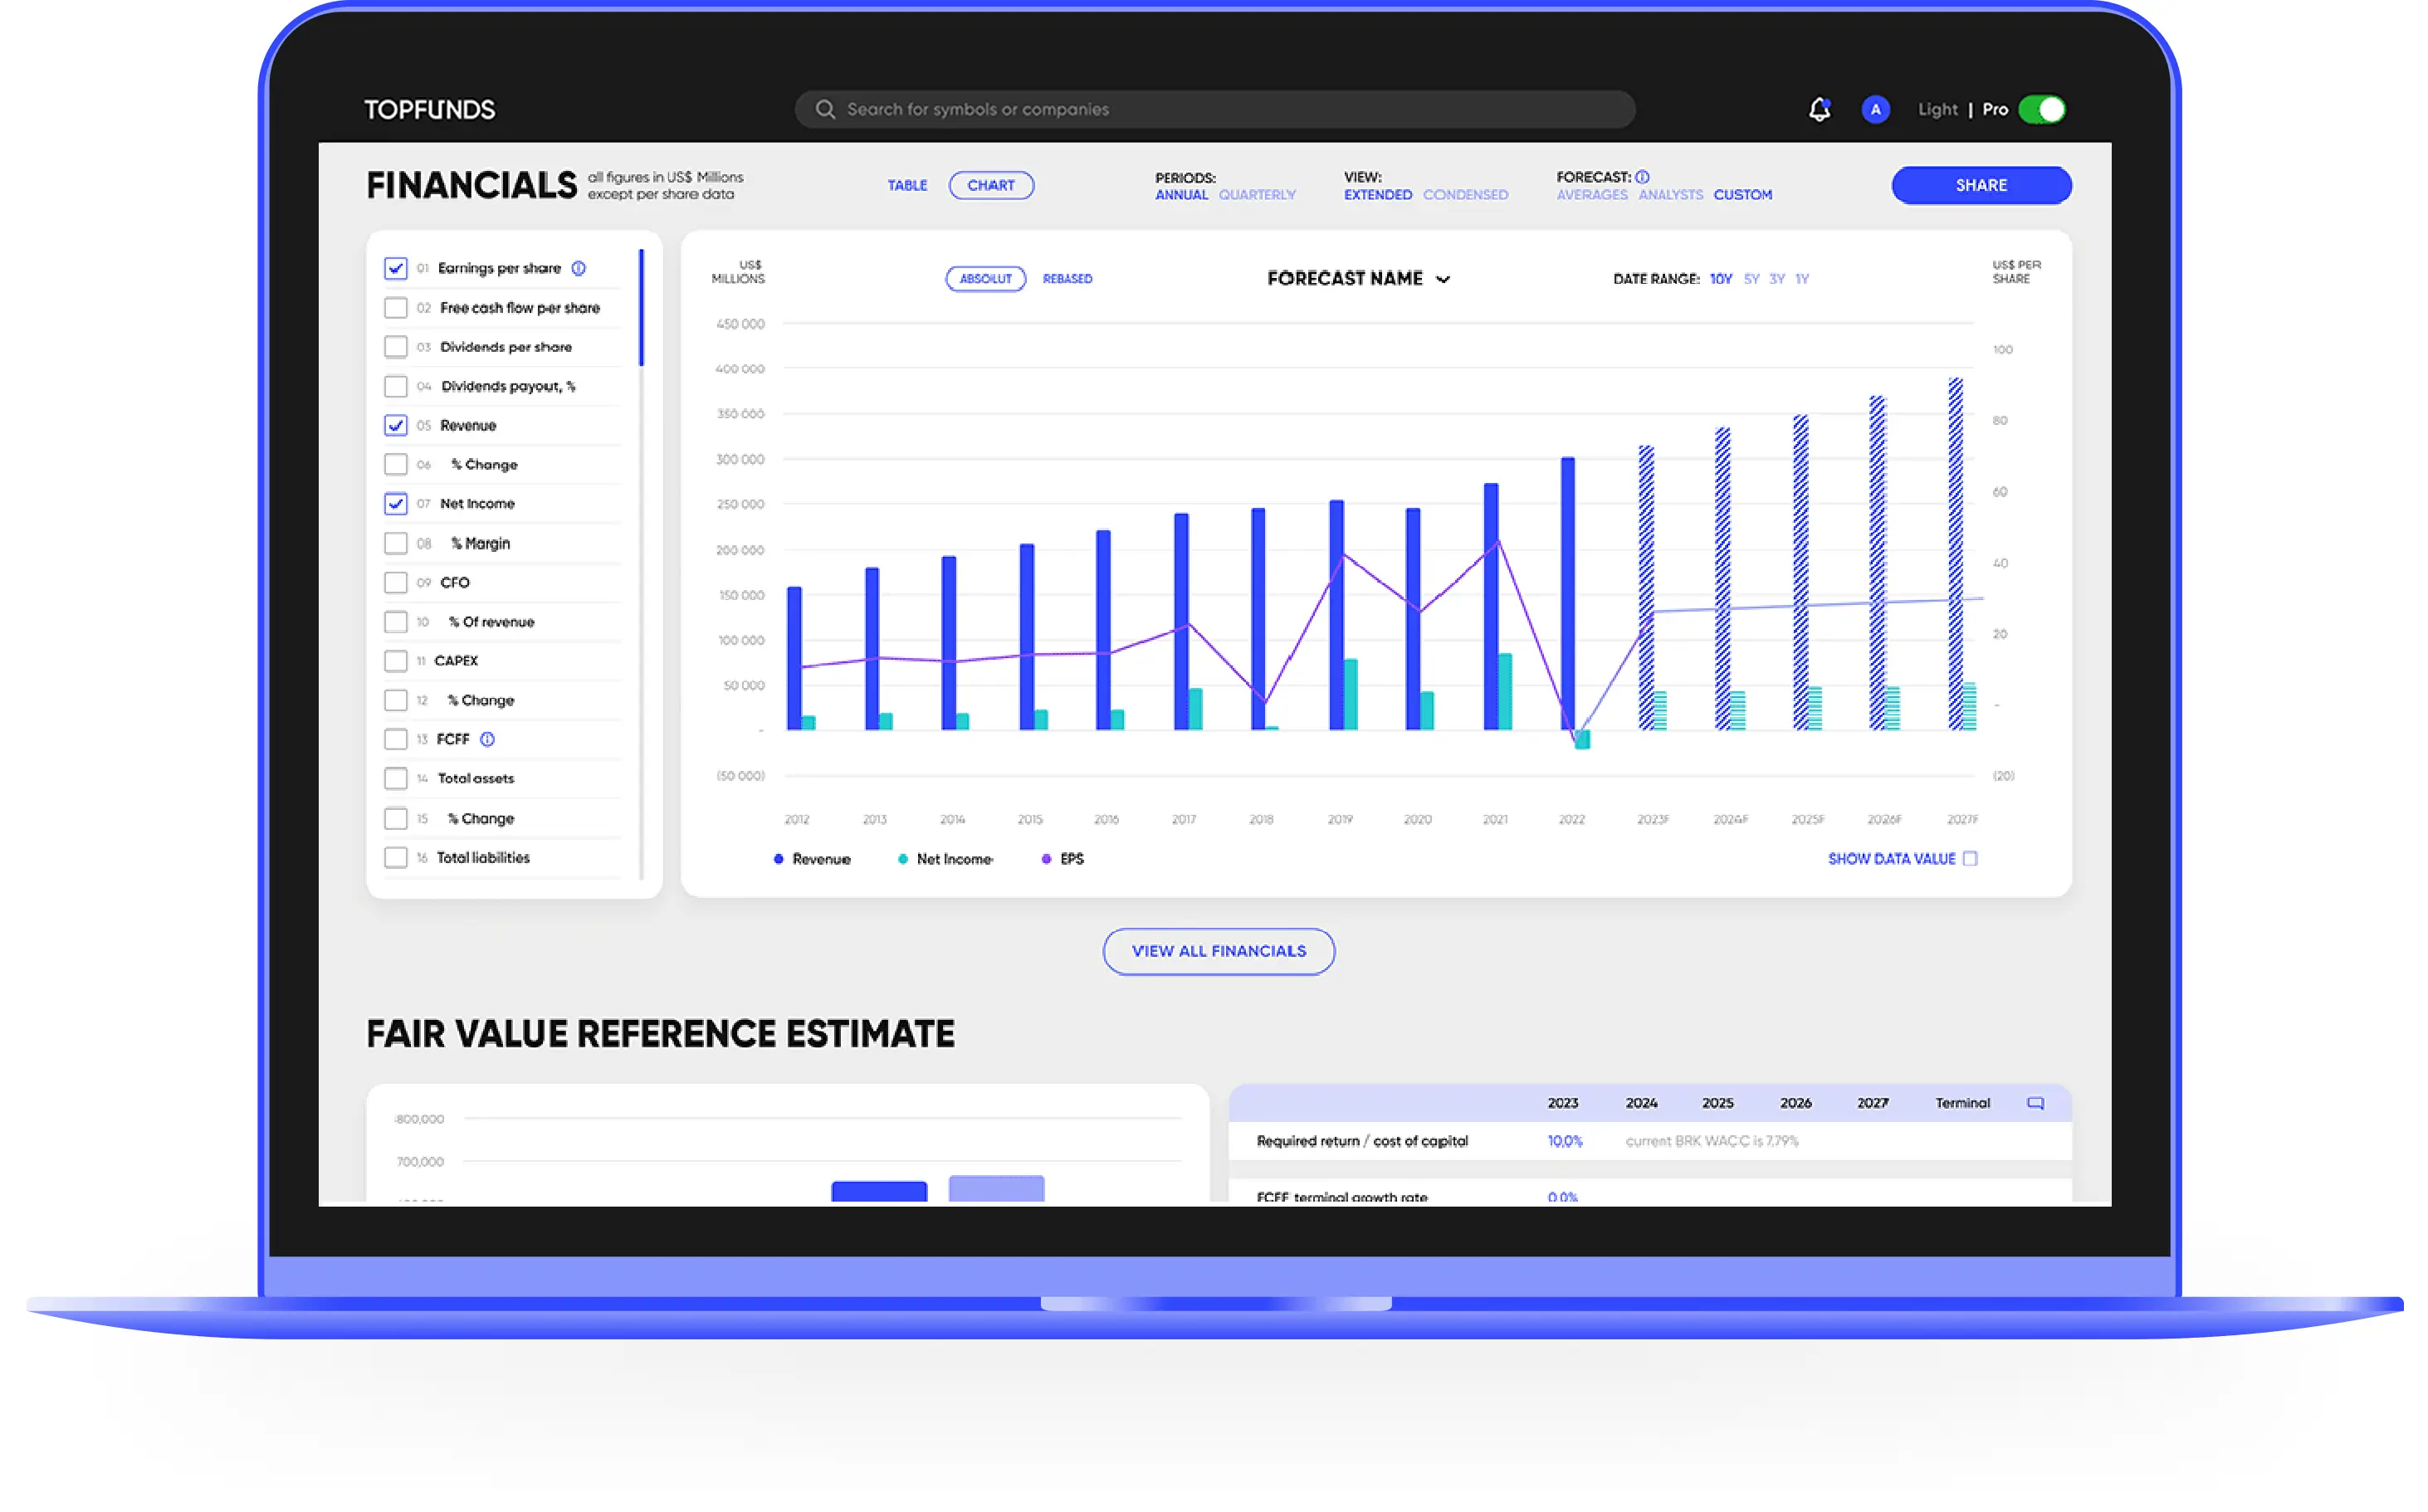Switch to the Table view tab
This screenshot has height=1512, width=2428.
coord(907,185)
